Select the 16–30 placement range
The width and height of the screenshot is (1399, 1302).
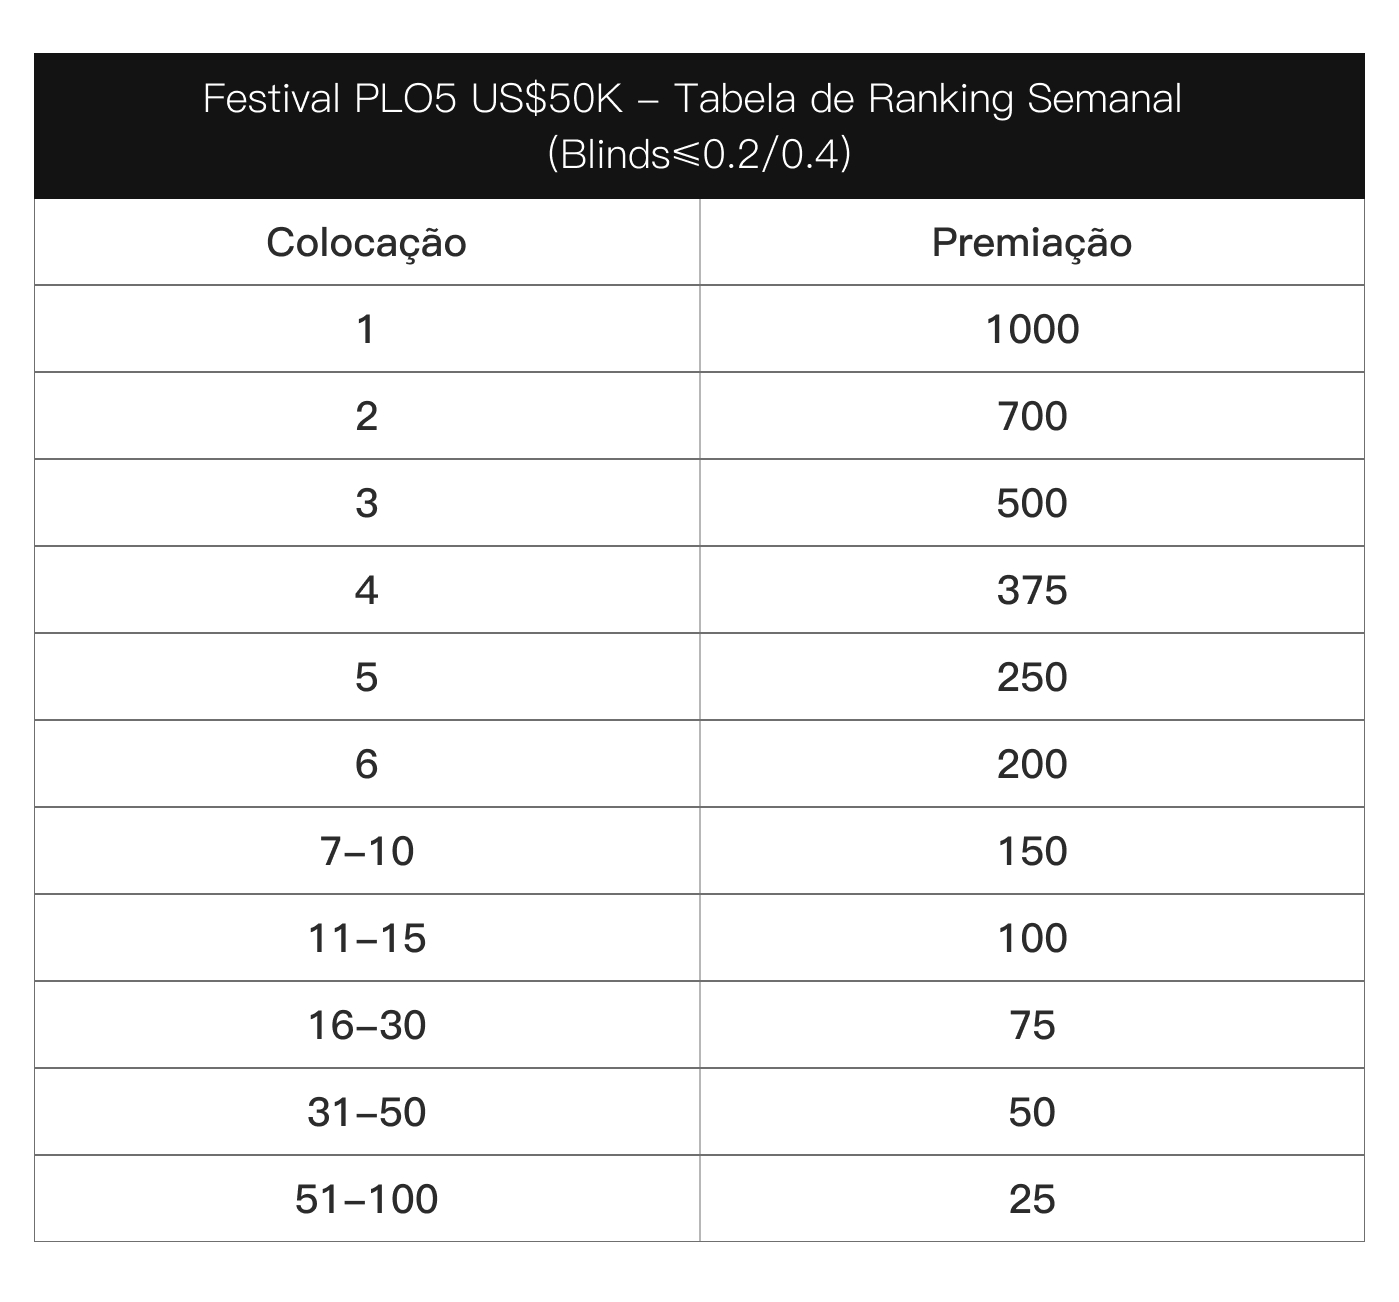click(x=366, y=1025)
